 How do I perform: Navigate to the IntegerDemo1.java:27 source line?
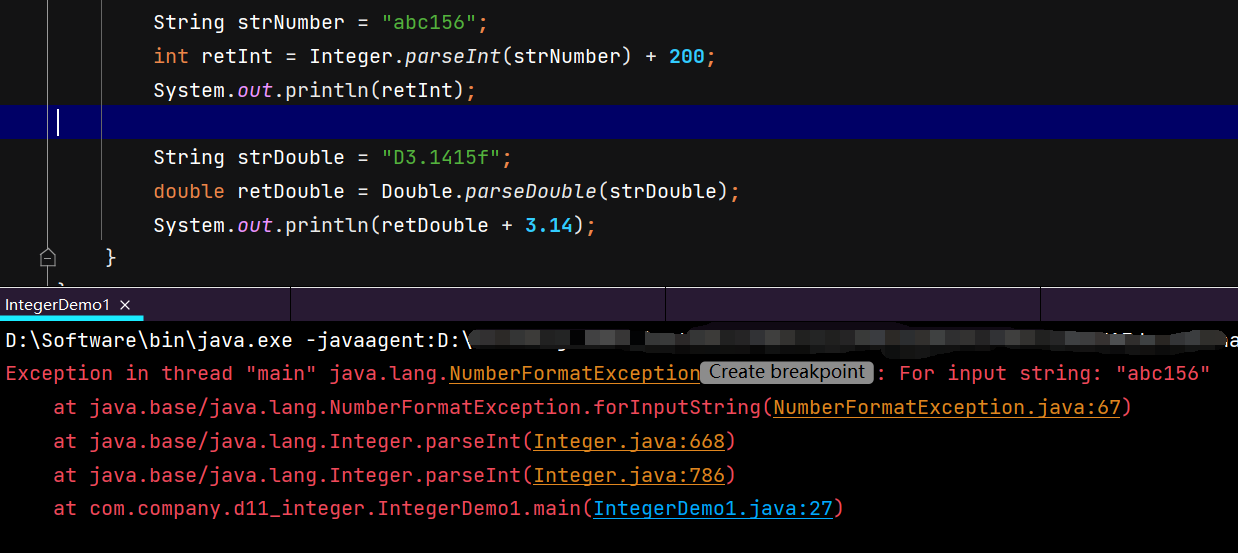pos(713,509)
